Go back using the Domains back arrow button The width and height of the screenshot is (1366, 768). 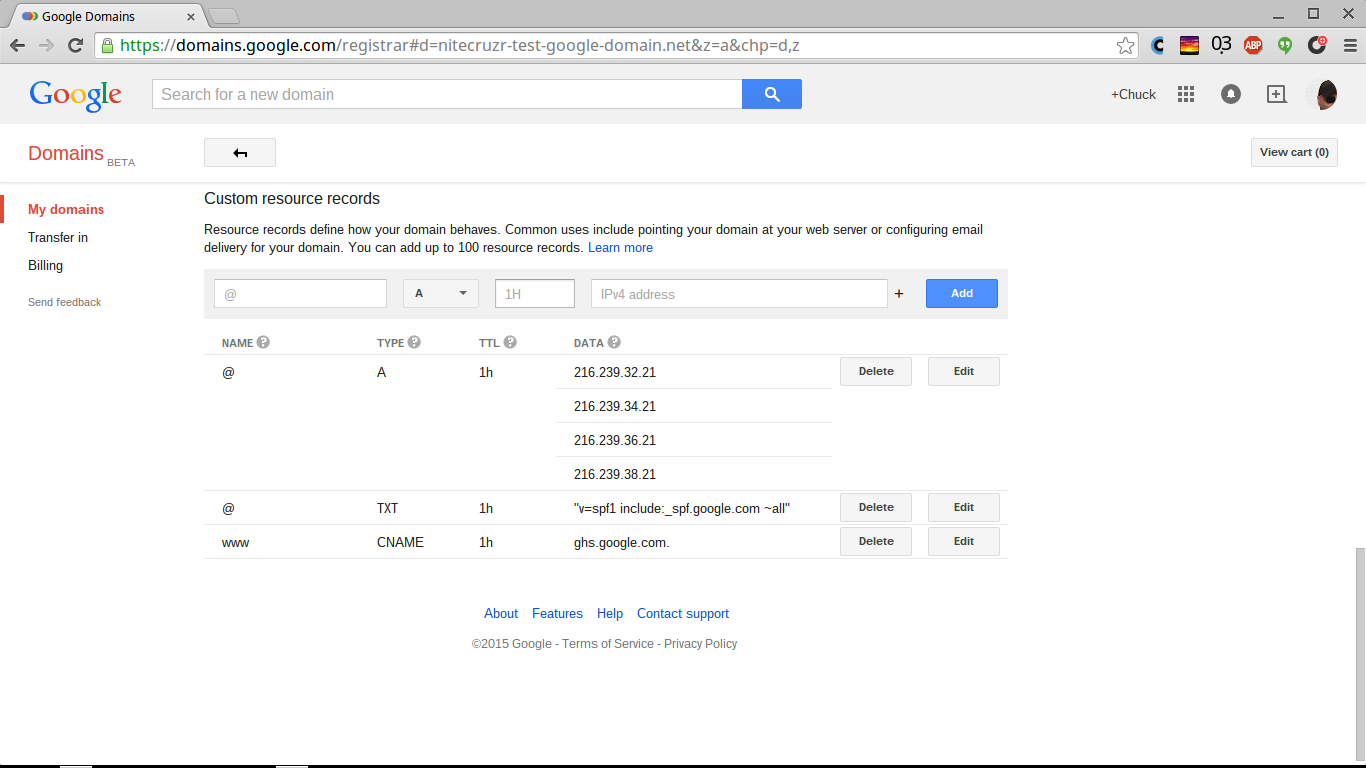240,153
